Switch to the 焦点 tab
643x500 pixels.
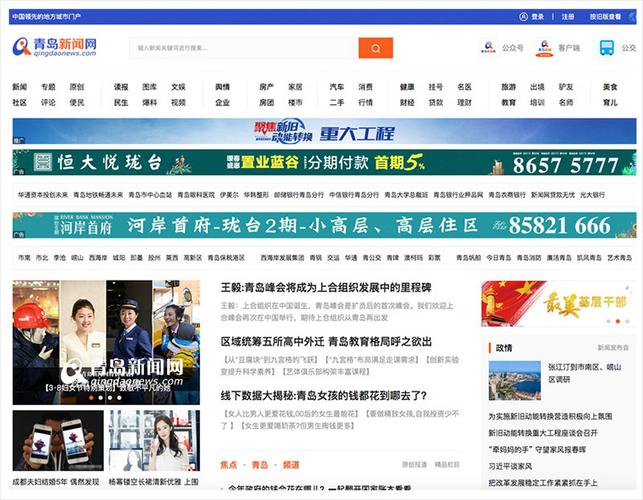tap(229, 465)
